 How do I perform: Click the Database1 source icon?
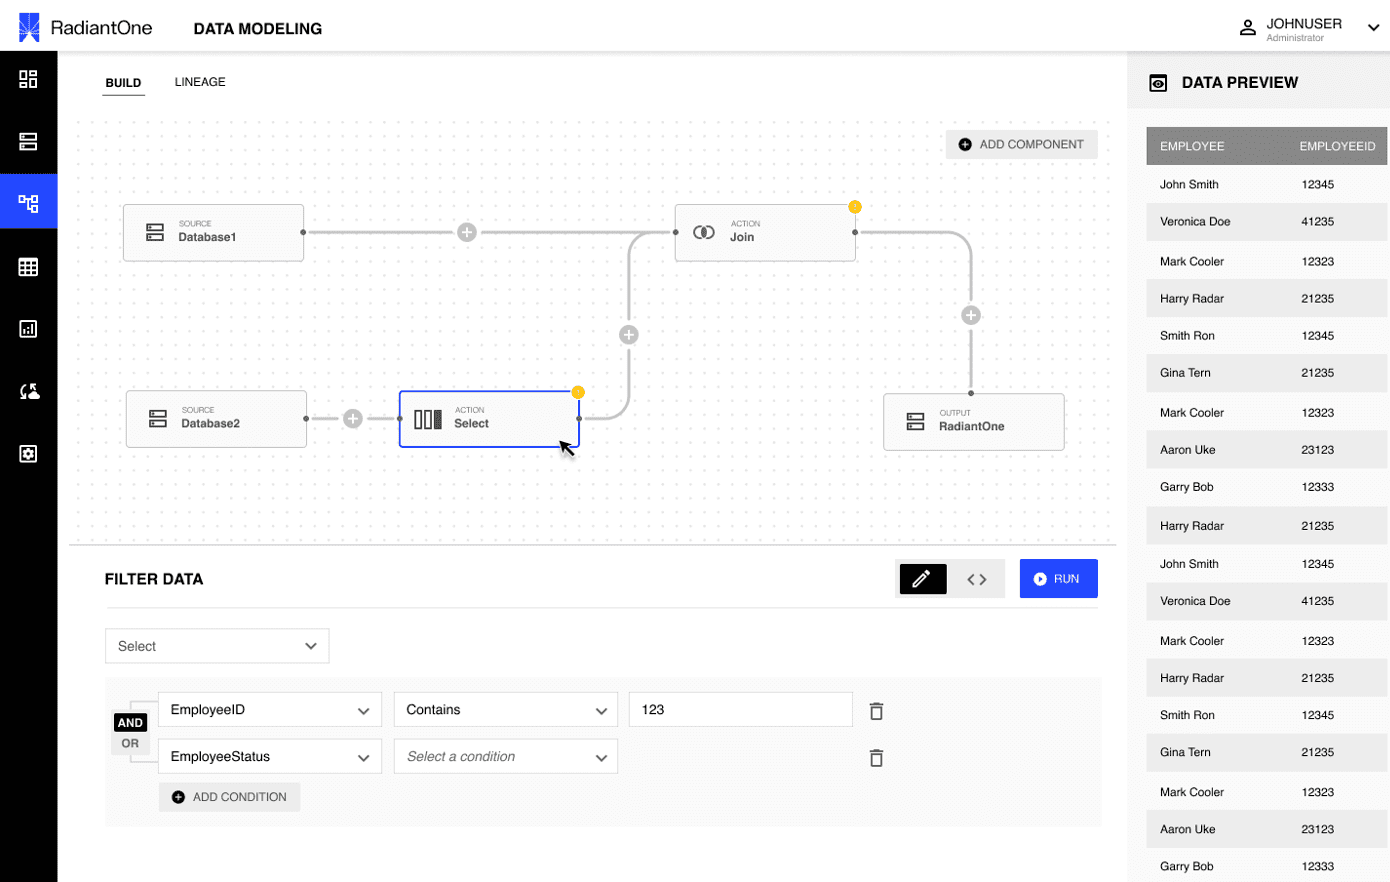(155, 232)
